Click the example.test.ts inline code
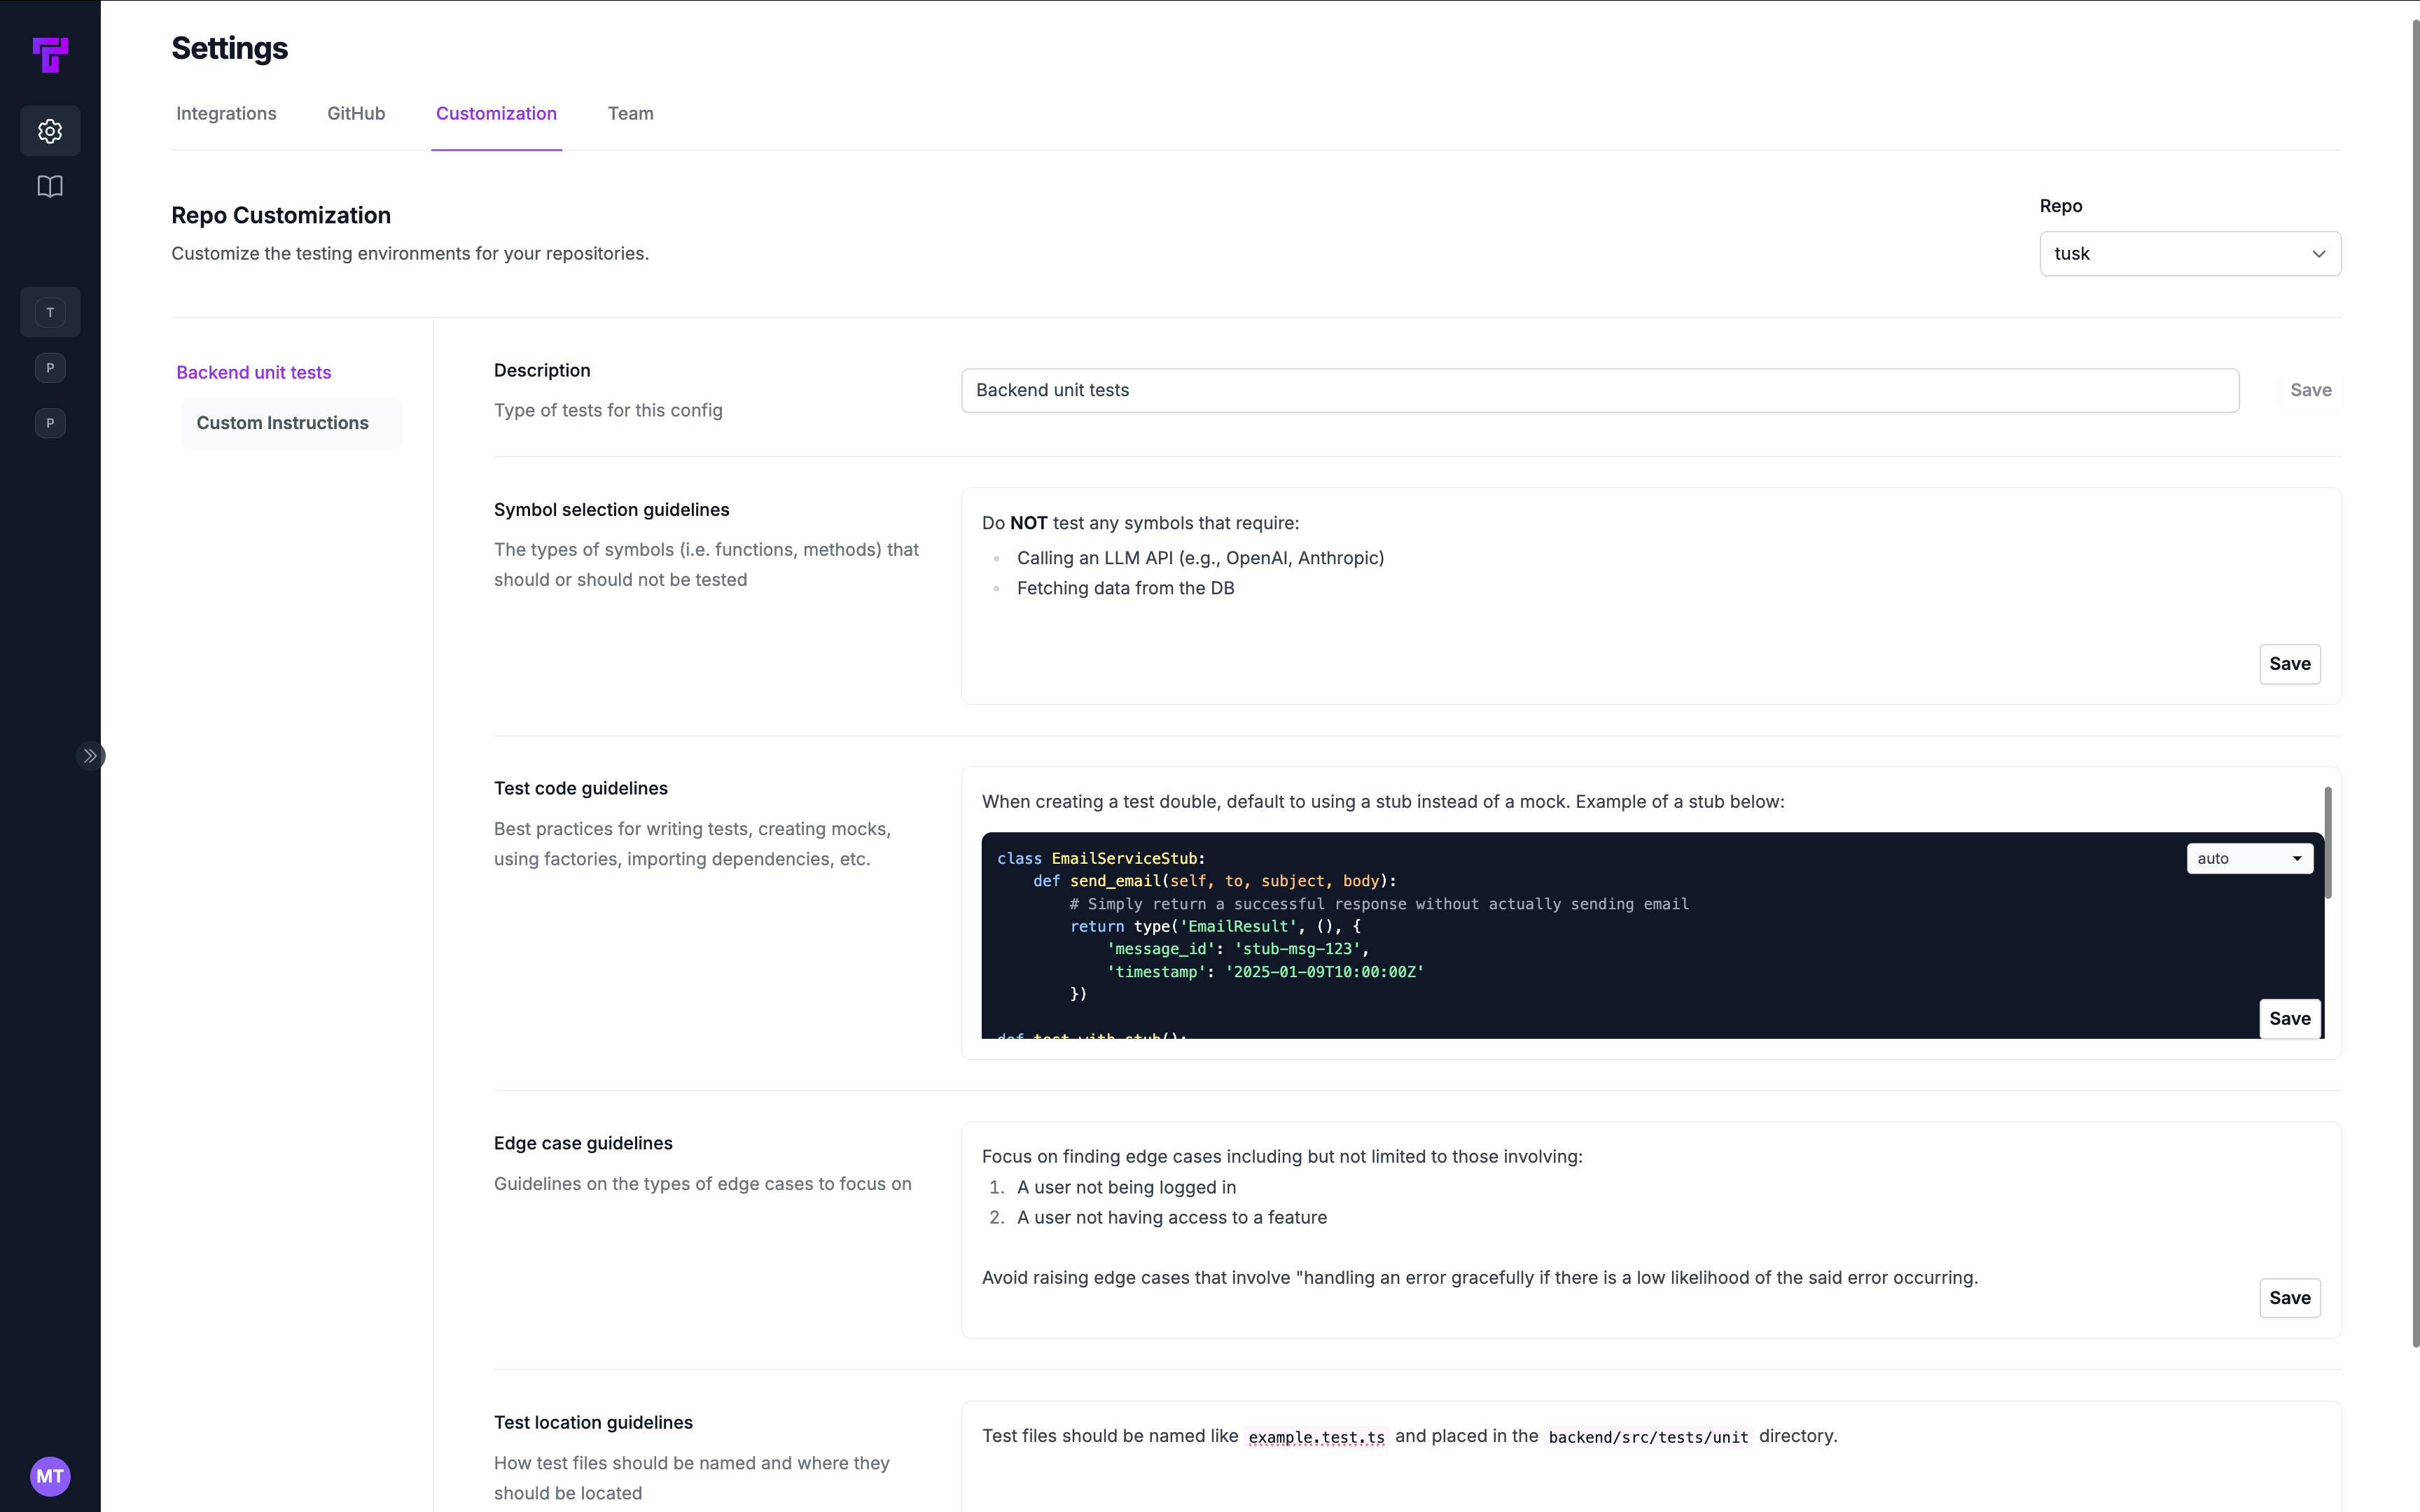Image resolution: width=2420 pixels, height=1512 pixels. point(1316,1437)
